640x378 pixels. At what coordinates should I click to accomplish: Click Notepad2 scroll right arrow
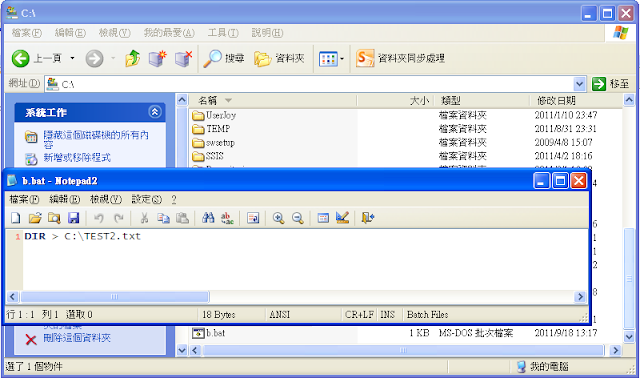(580, 297)
